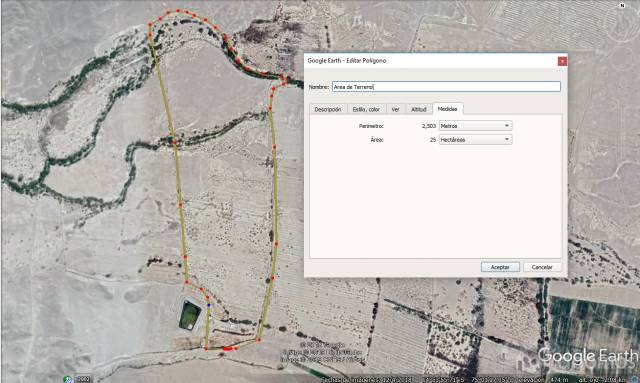This screenshot has width=640, height=383.
Task: Select the Ver tab
Action: [x=395, y=109]
